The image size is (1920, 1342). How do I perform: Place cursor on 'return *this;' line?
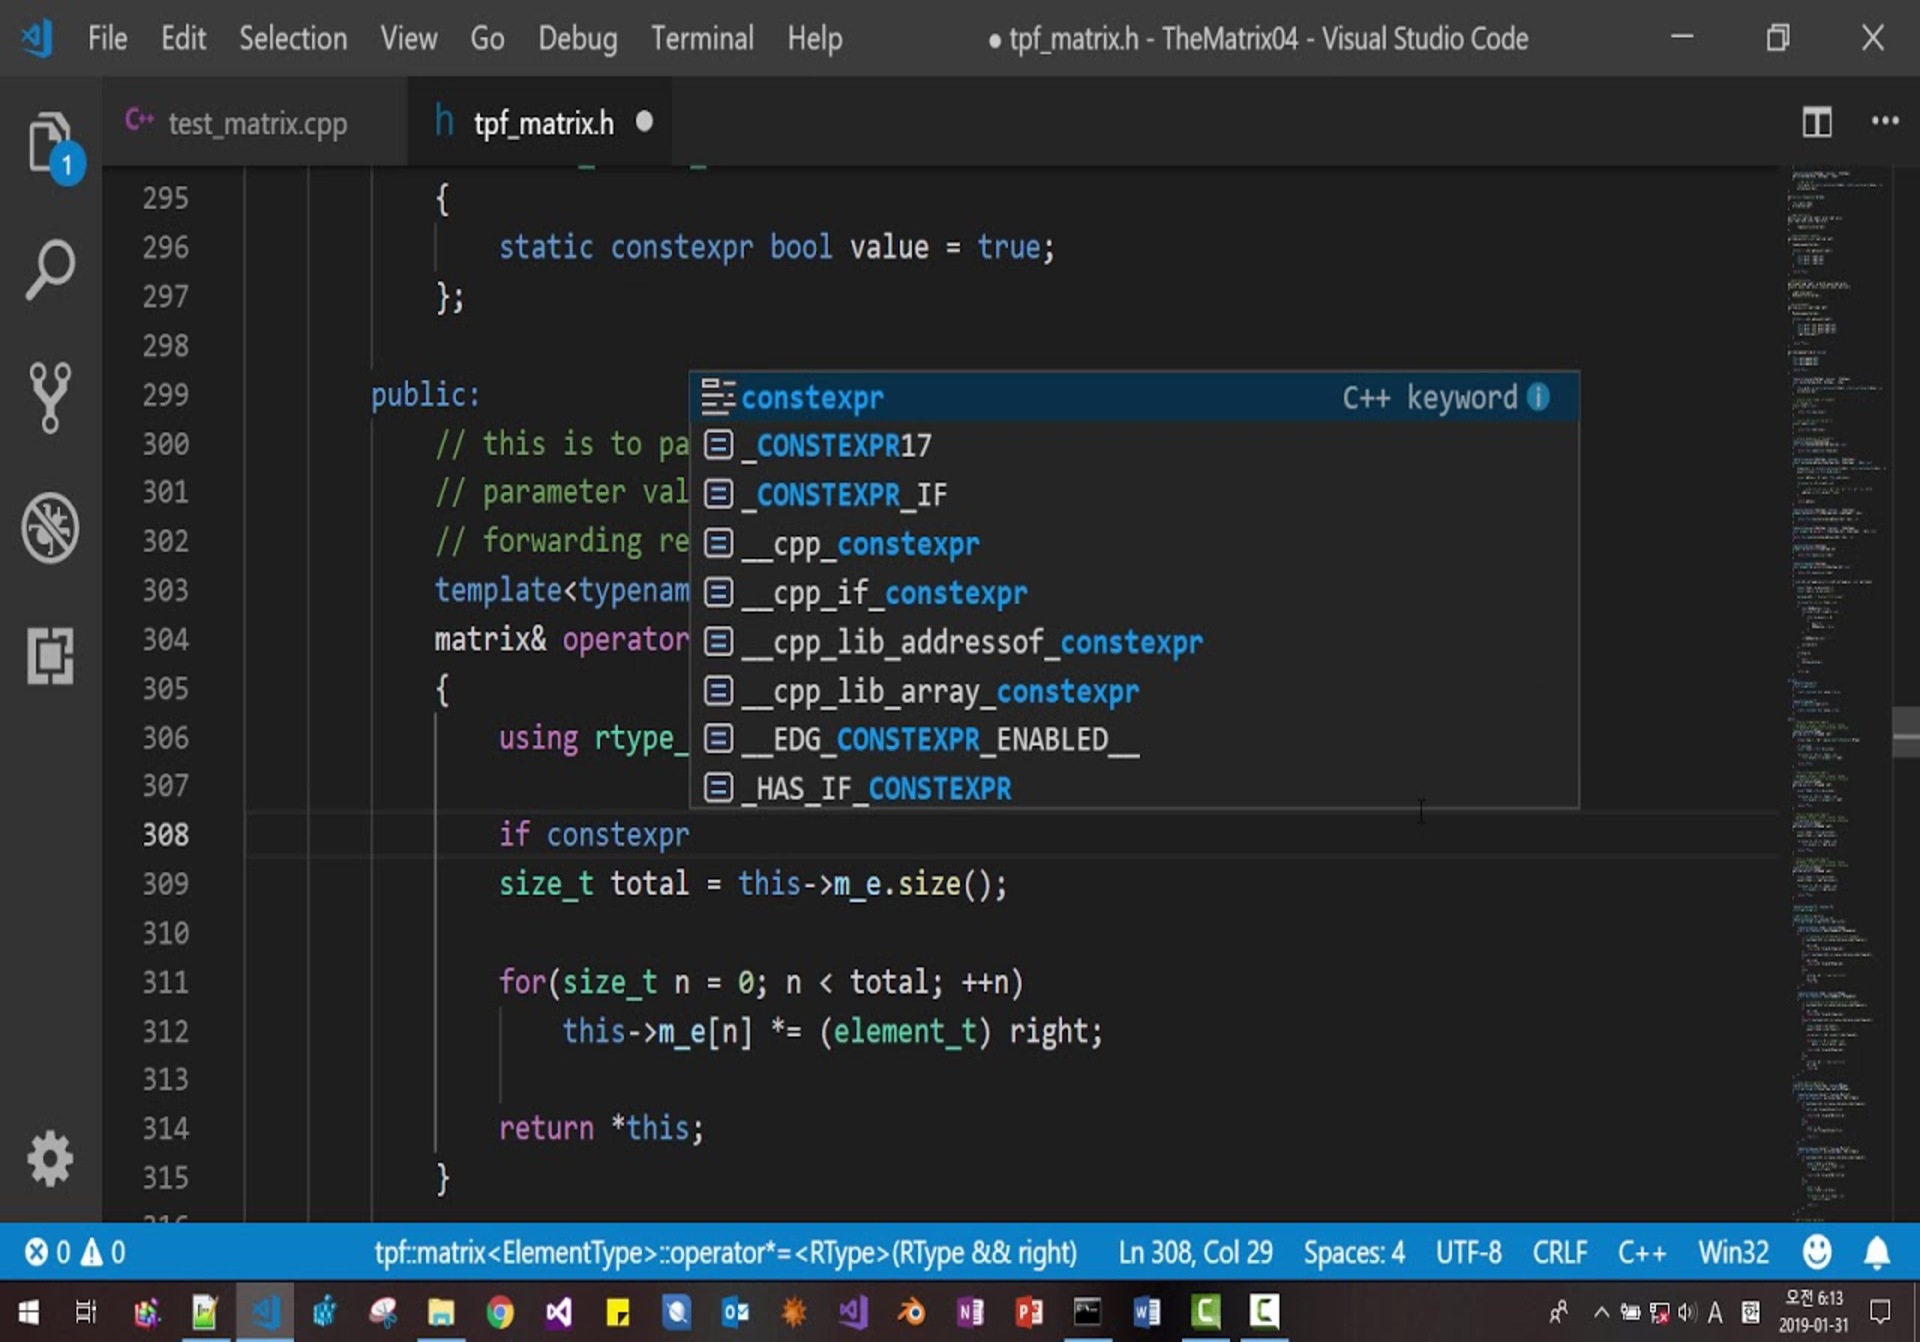pyautogui.click(x=601, y=1128)
